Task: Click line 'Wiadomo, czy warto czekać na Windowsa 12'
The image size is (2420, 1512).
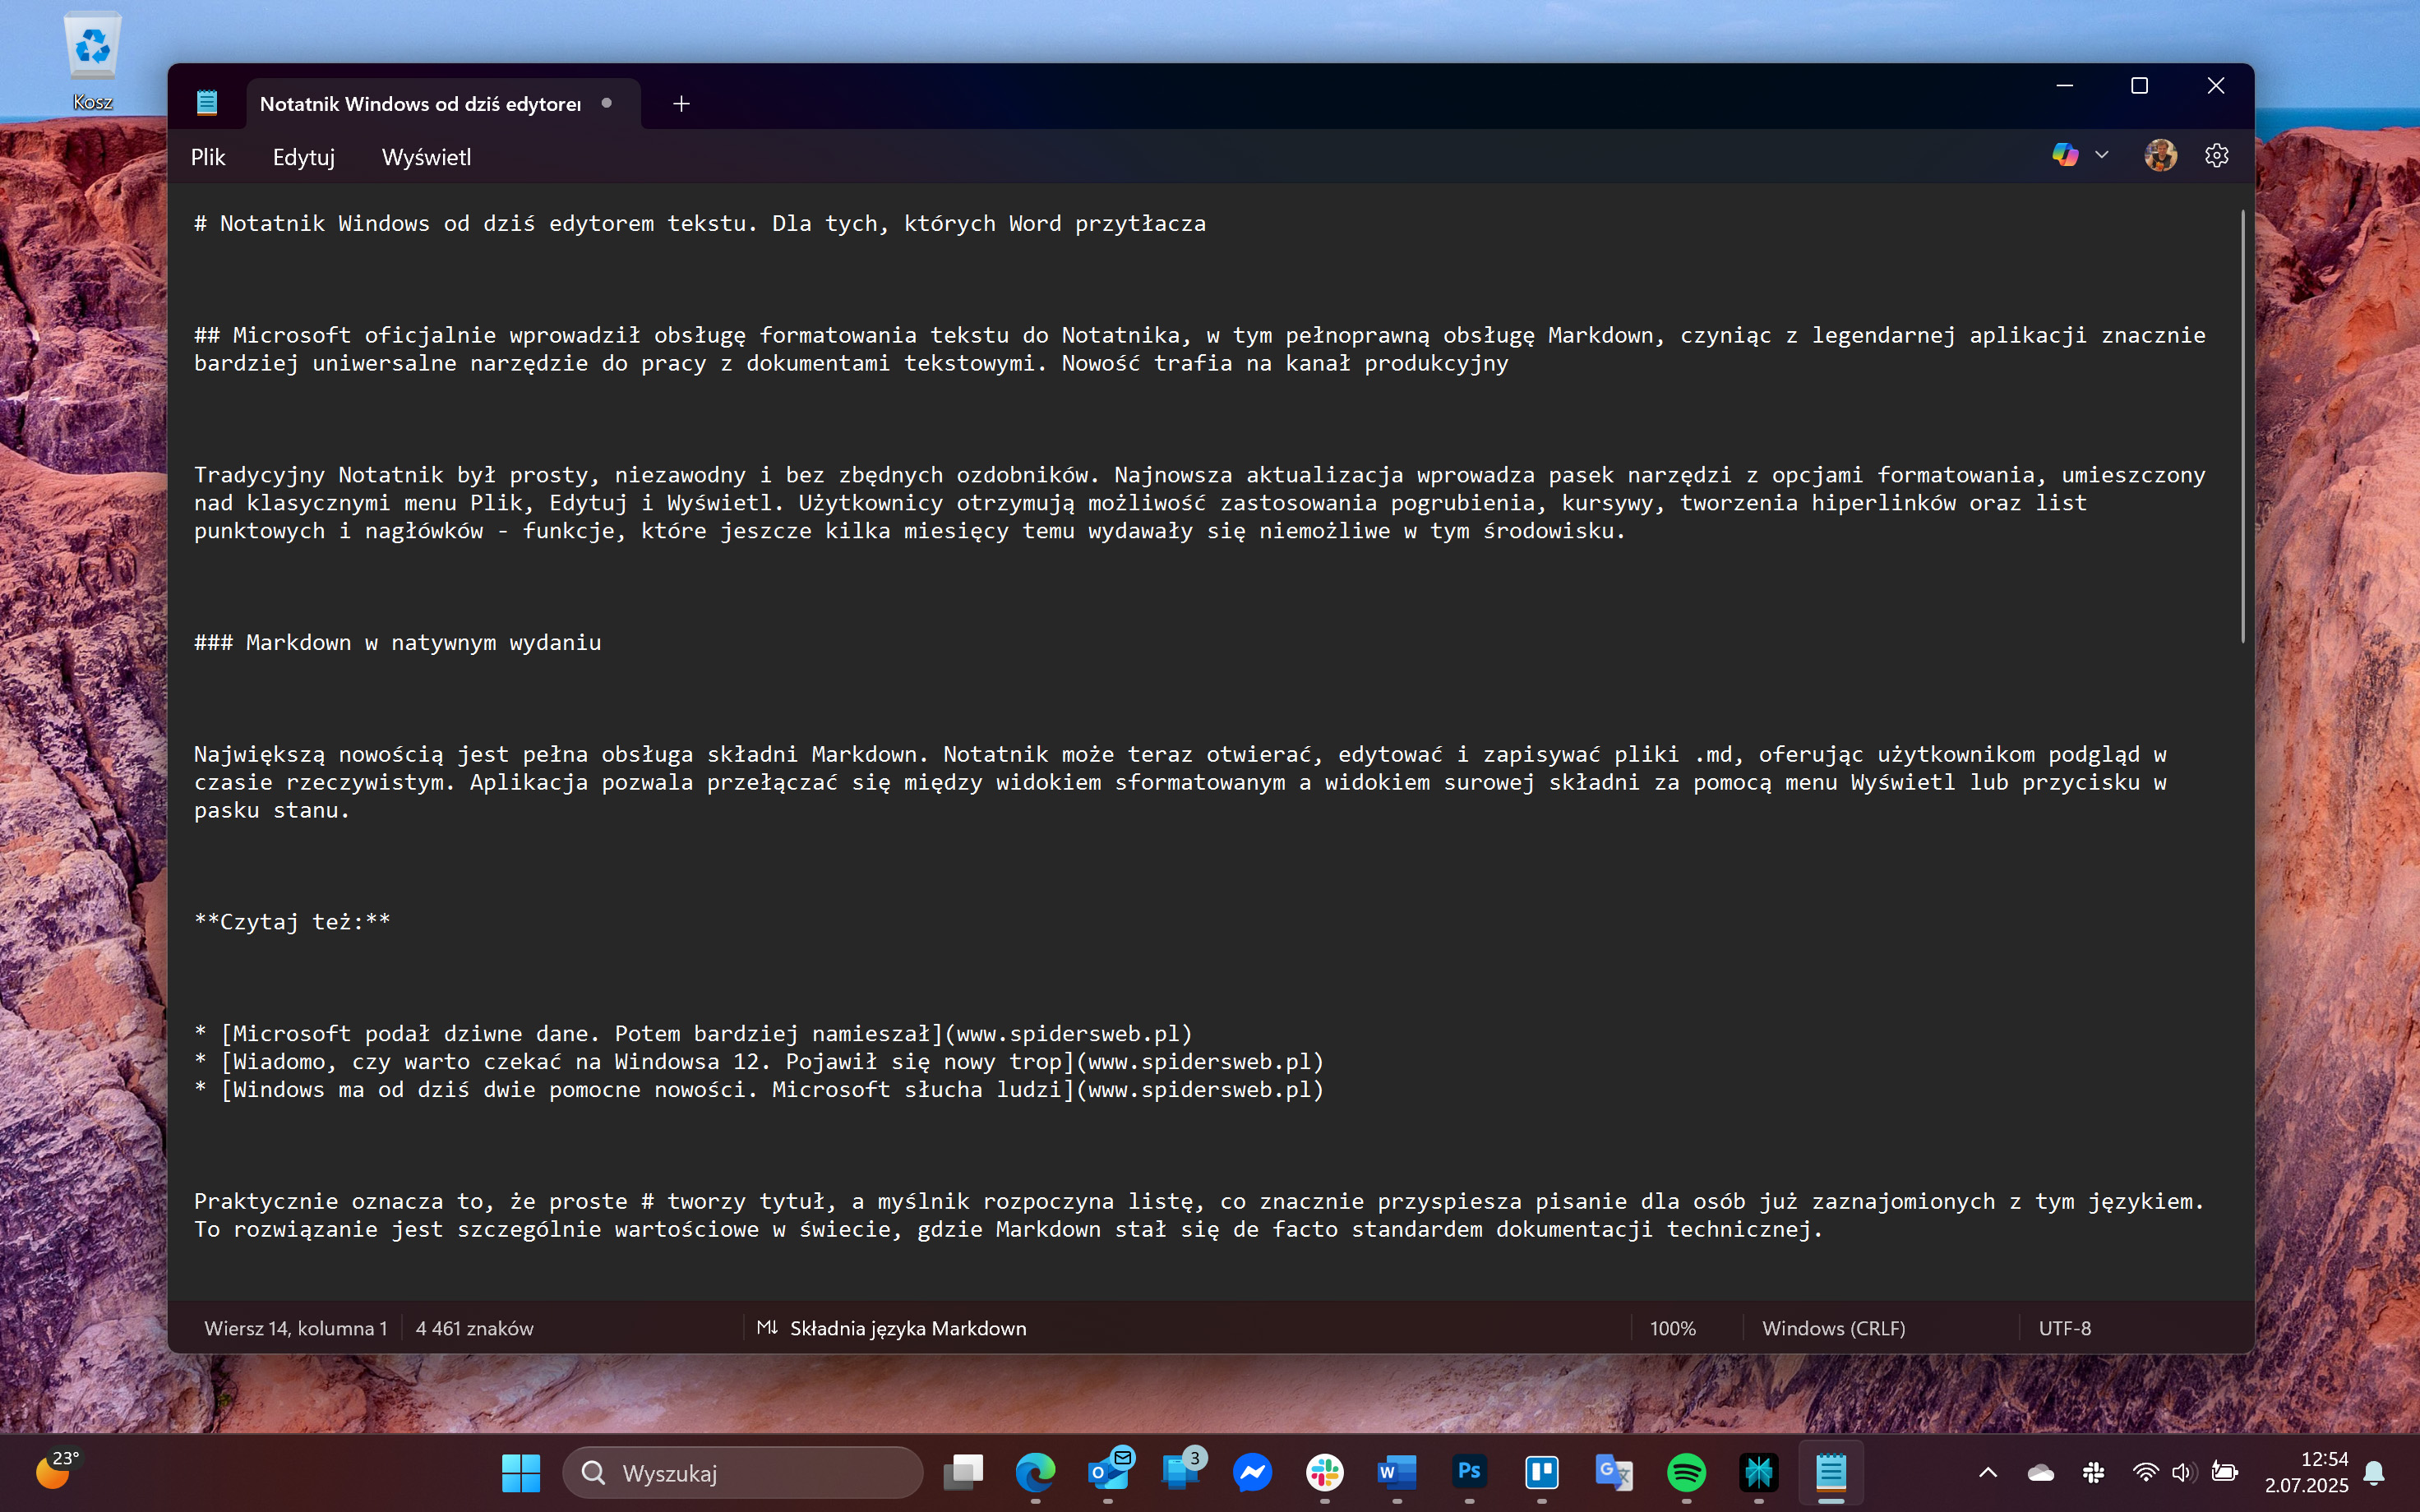Action: click(759, 1061)
